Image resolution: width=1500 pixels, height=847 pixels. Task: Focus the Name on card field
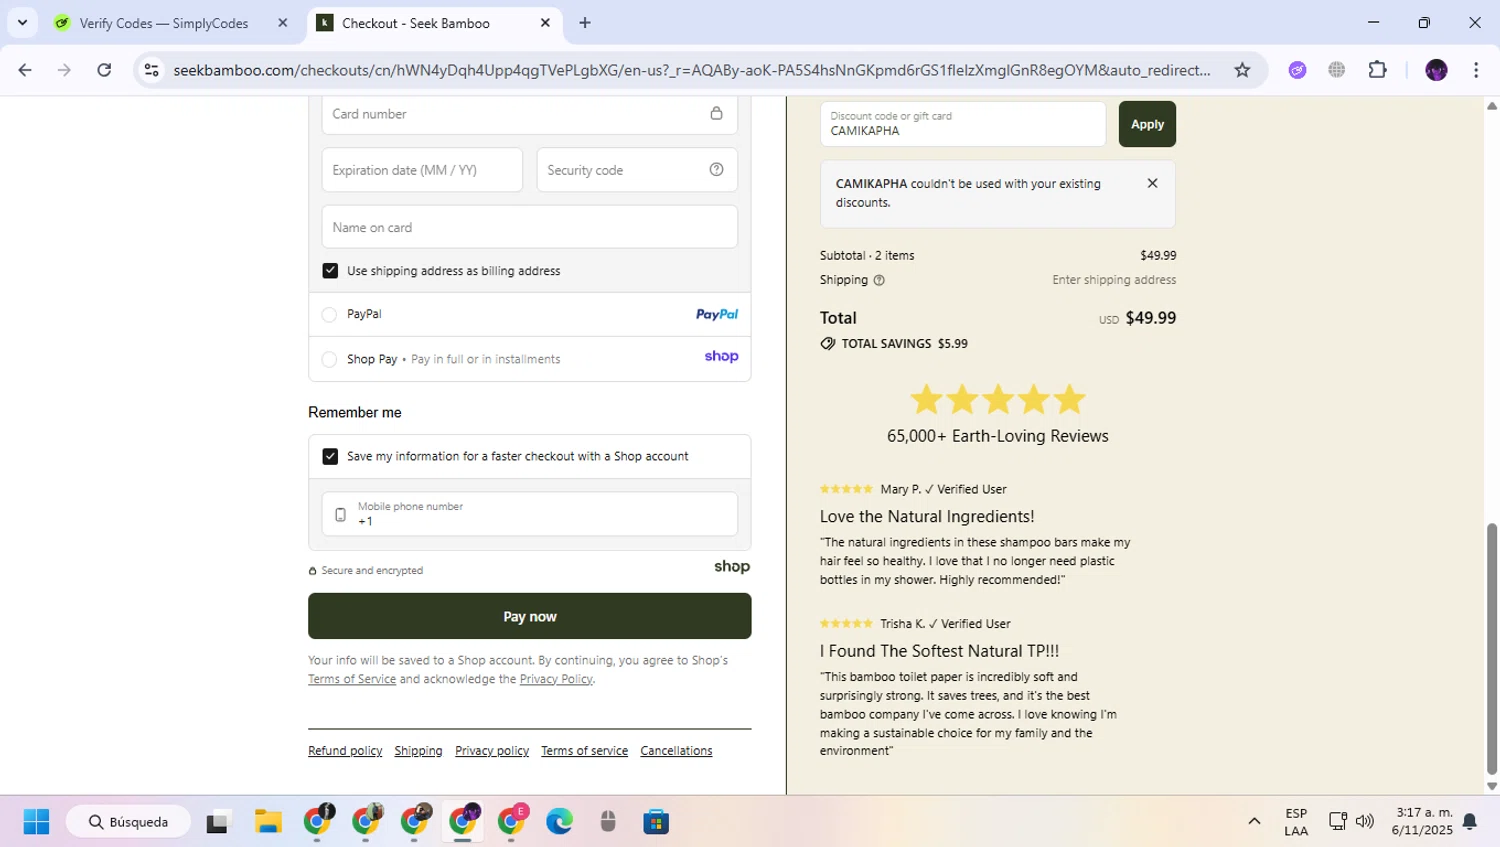(x=530, y=227)
